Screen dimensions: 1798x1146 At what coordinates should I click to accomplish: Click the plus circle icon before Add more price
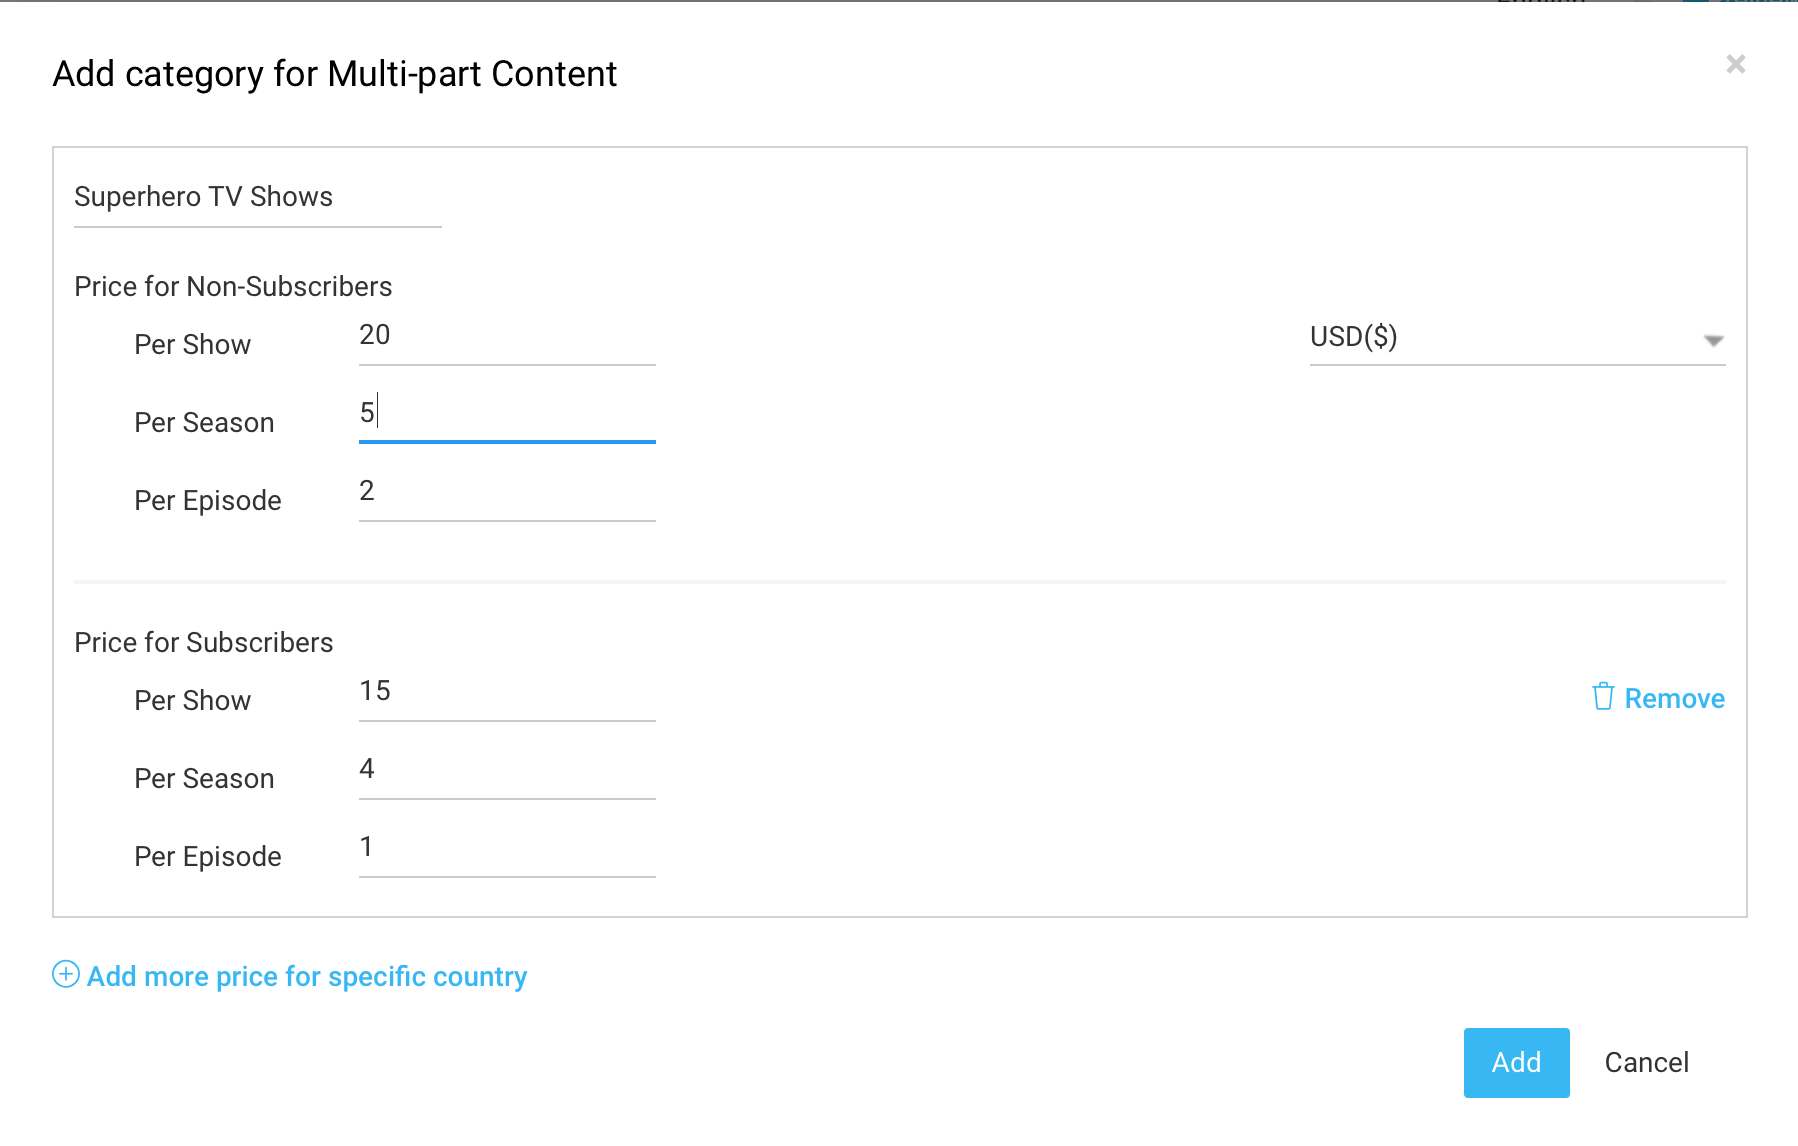click(x=65, y=975)
